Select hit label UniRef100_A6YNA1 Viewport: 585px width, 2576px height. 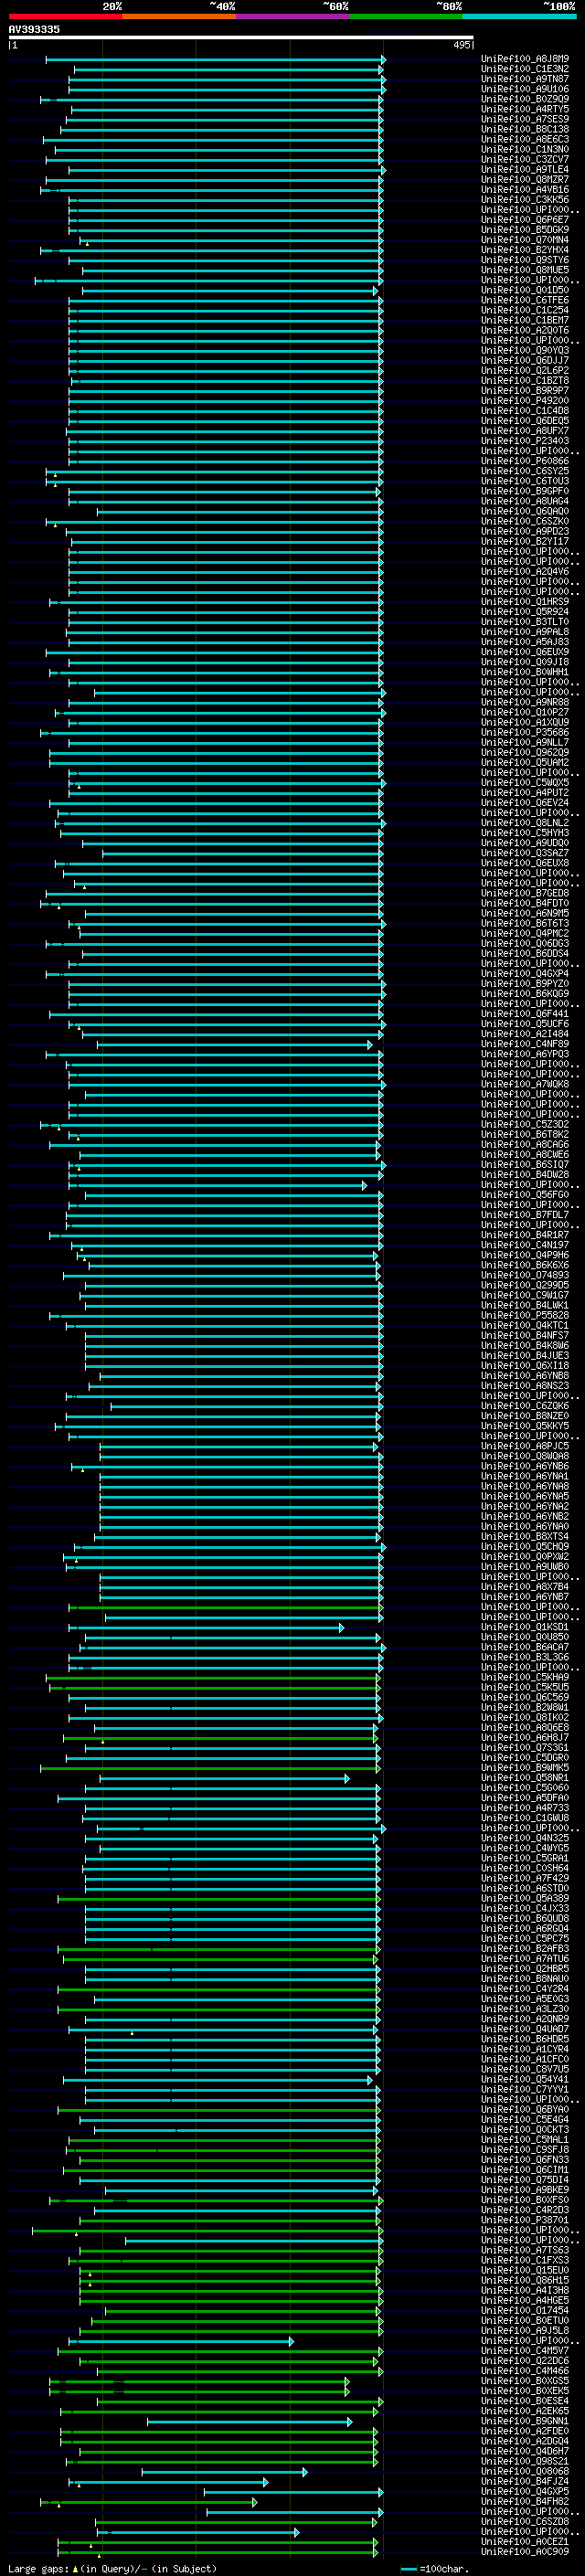(x=525, y=1476)
